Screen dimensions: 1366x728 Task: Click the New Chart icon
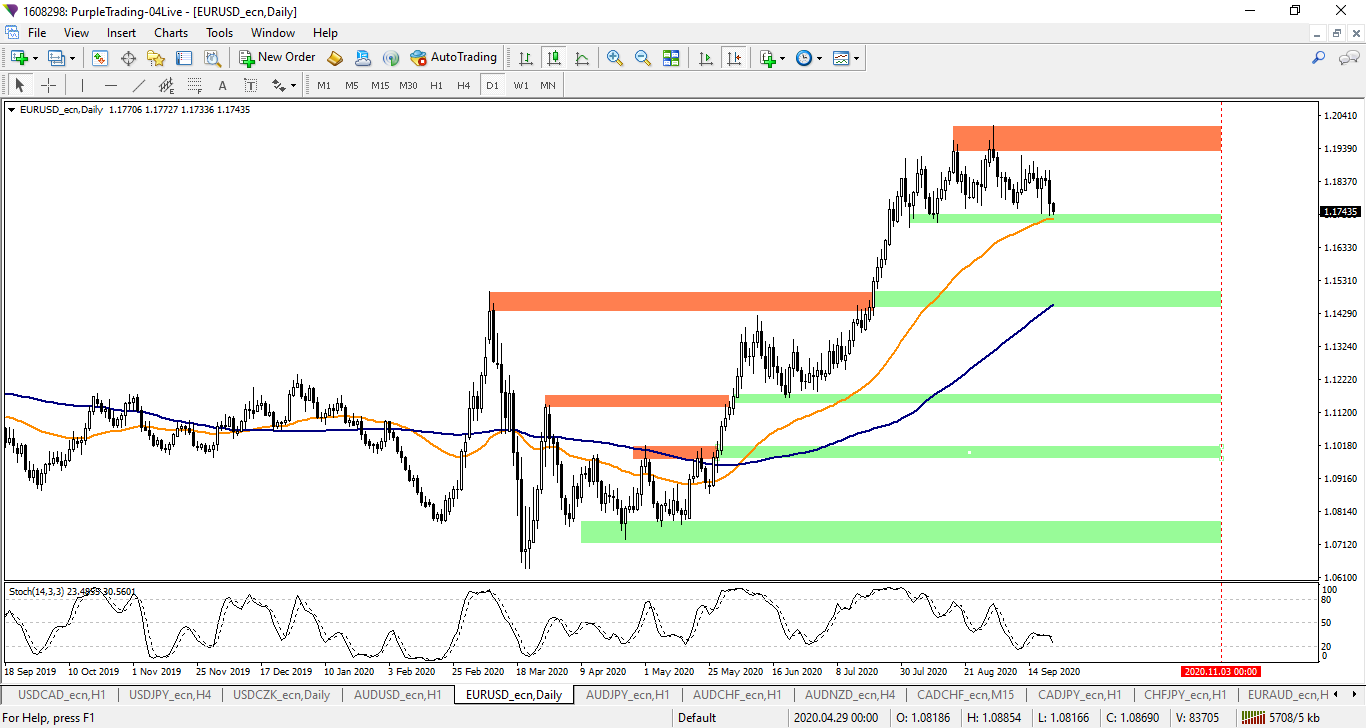pyautogui.click(x=19, y=58)
